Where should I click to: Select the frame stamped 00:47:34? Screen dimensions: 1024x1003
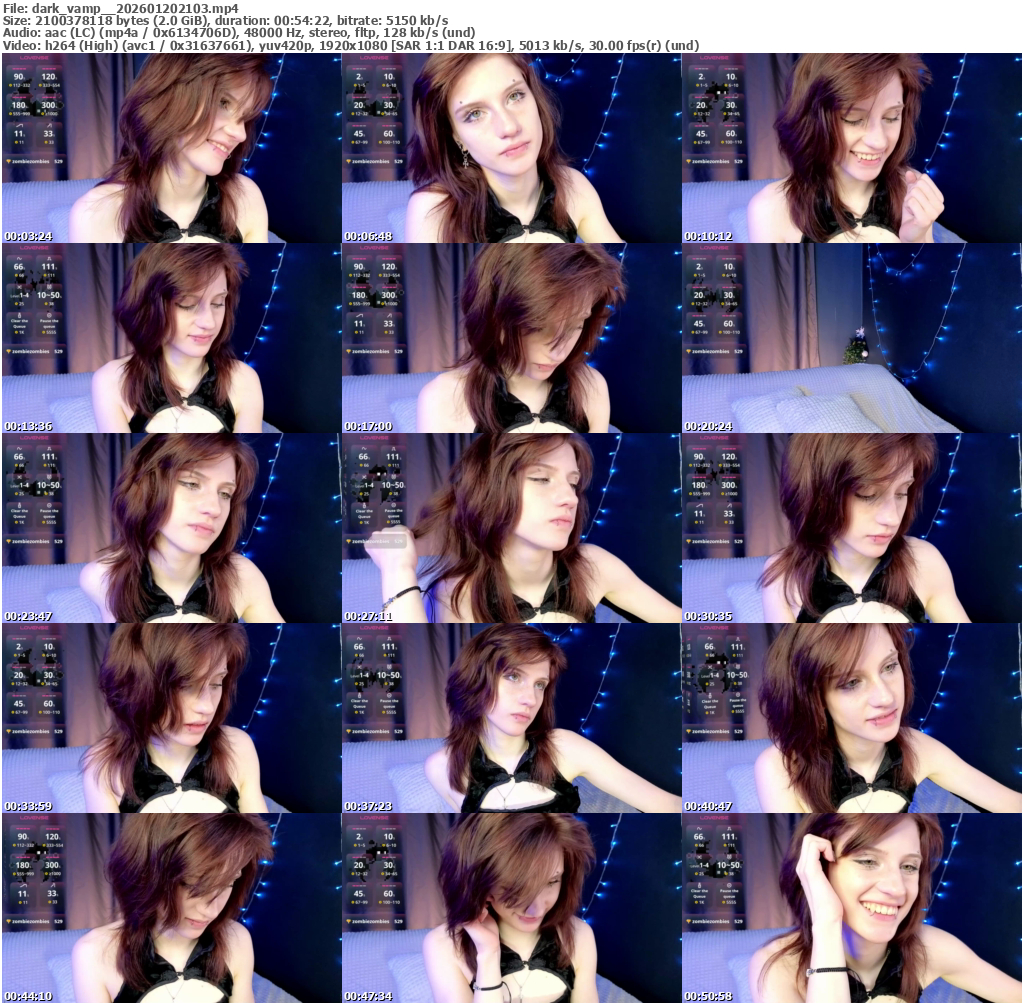click(x=511, y=908)
